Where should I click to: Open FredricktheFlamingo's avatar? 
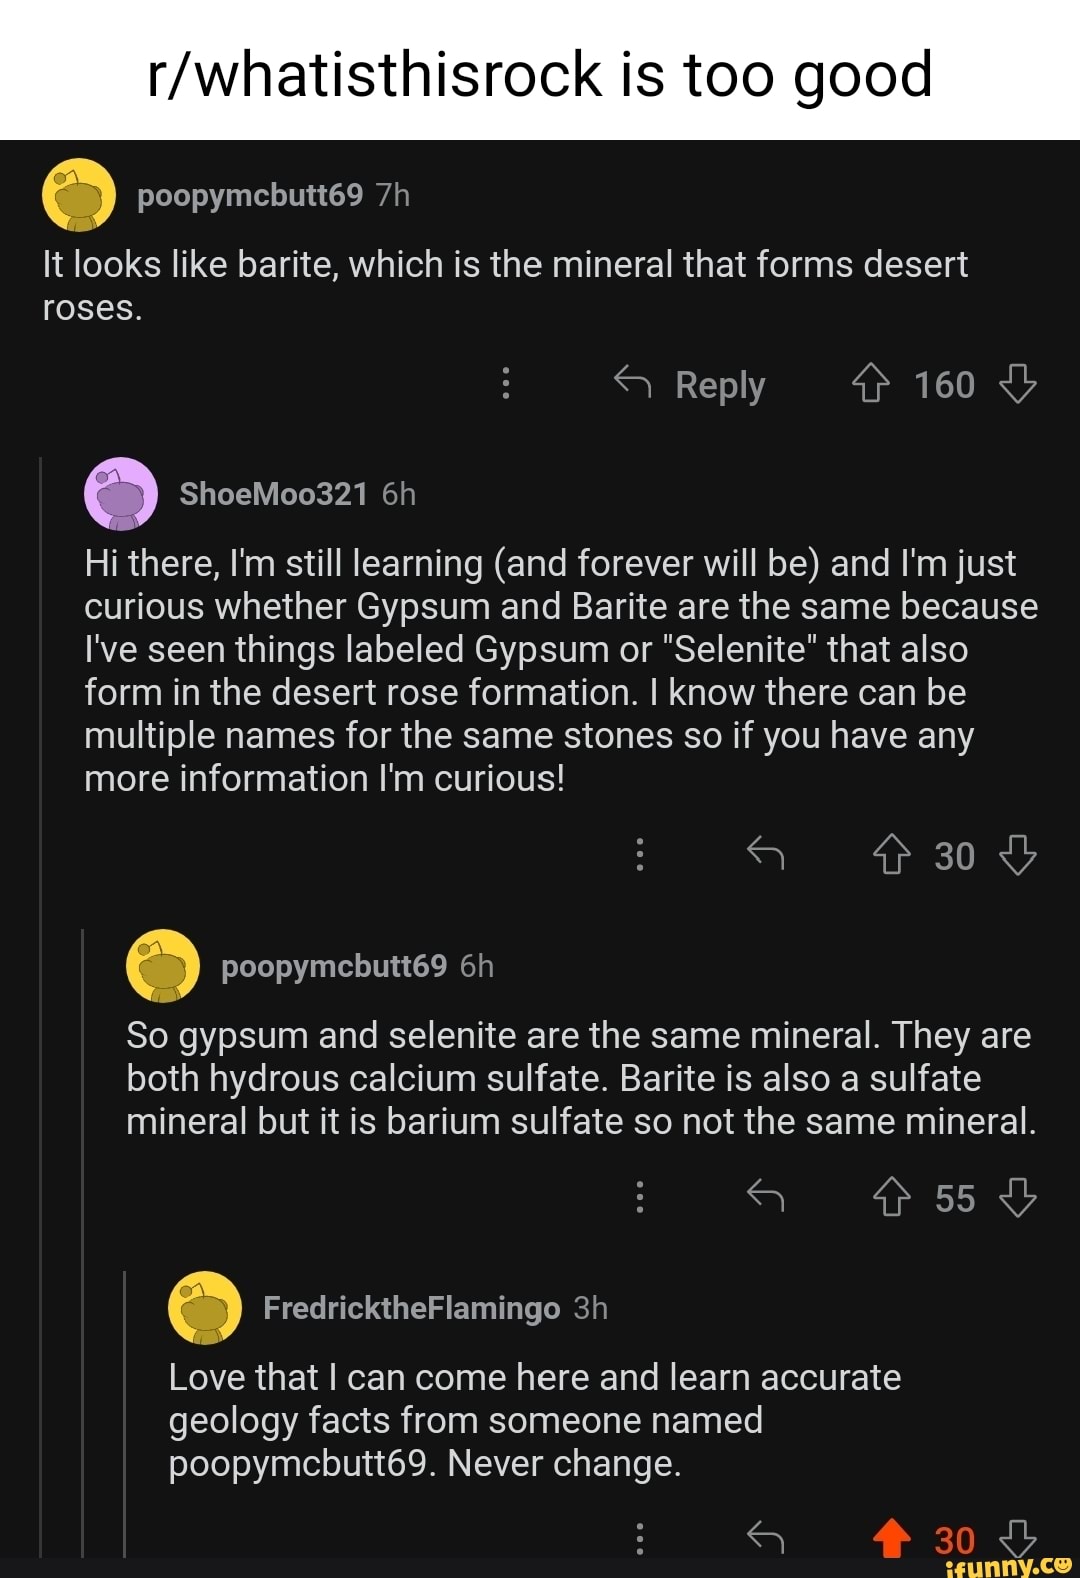tap(204, 1308)
